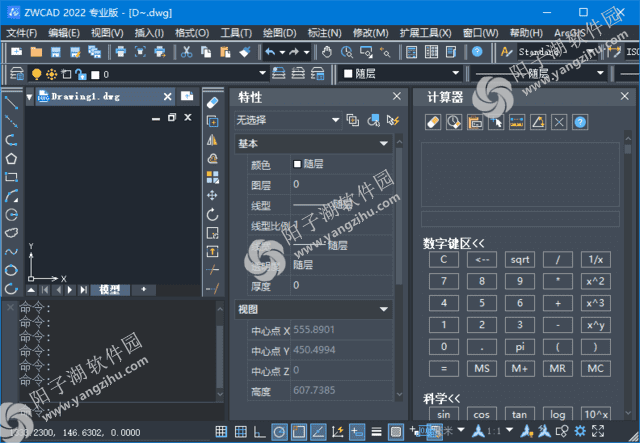Toggle layer lock padlock icon
The width and height of the screenshot is (640, 443).
click(x=81, y=74)
